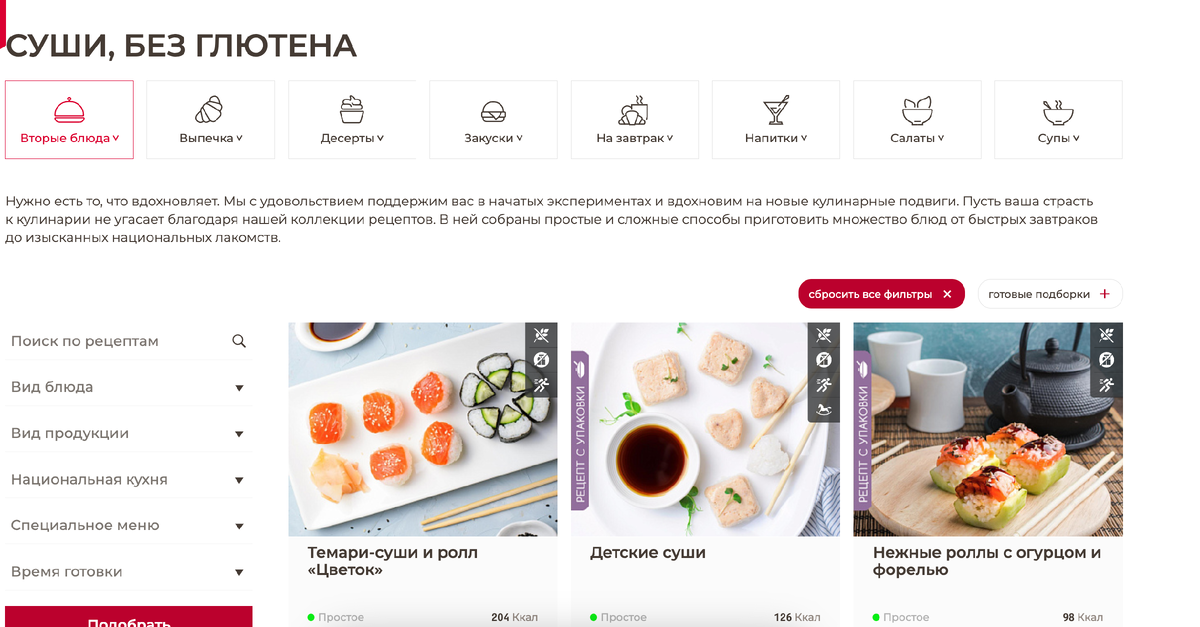Open the Время готовки dropdown
Viewport: 1200px width, 627px height.
[x=128, y=571]
